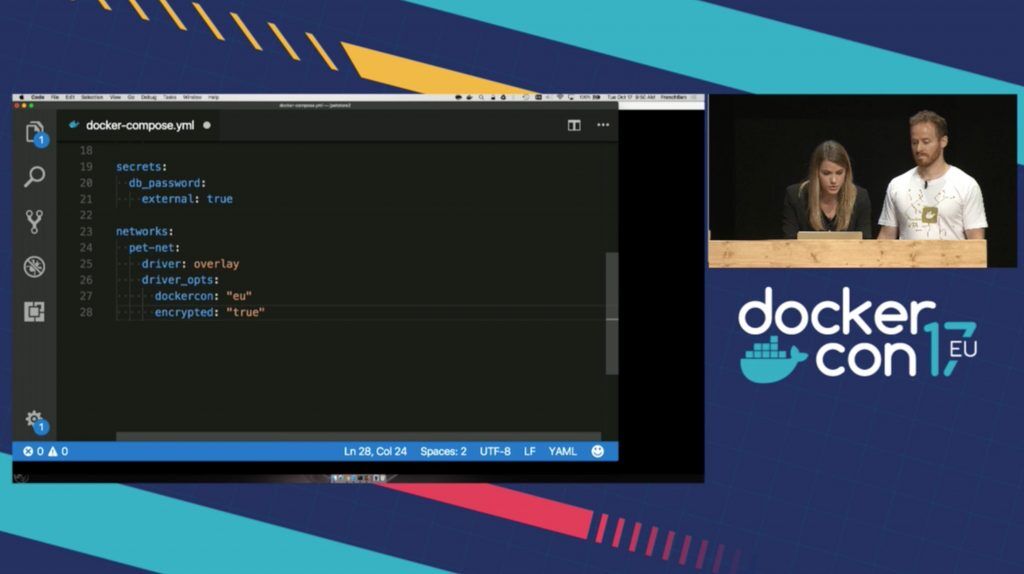
Task: Open the Search view in the activity bar
Action: (35, 176)
